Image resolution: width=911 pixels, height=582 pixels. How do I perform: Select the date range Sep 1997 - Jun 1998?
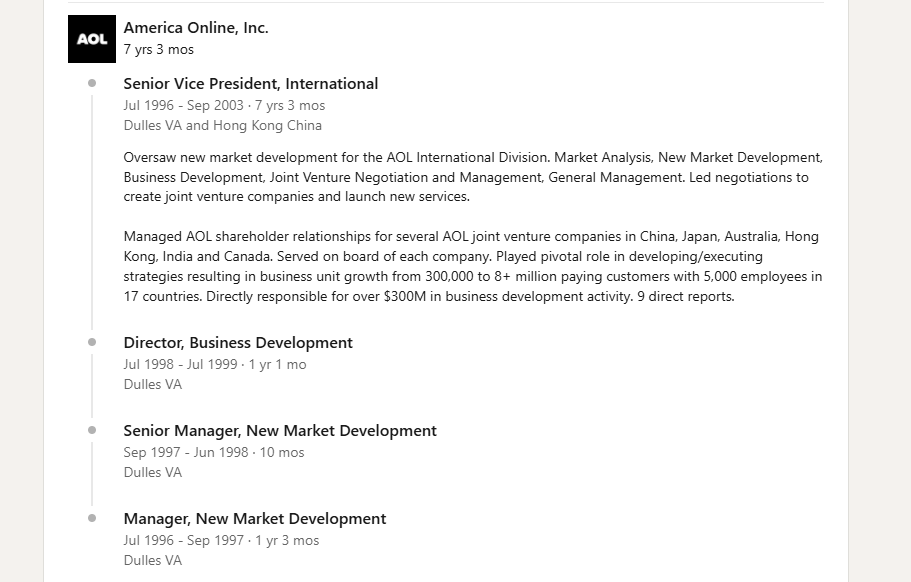point(186,452)
